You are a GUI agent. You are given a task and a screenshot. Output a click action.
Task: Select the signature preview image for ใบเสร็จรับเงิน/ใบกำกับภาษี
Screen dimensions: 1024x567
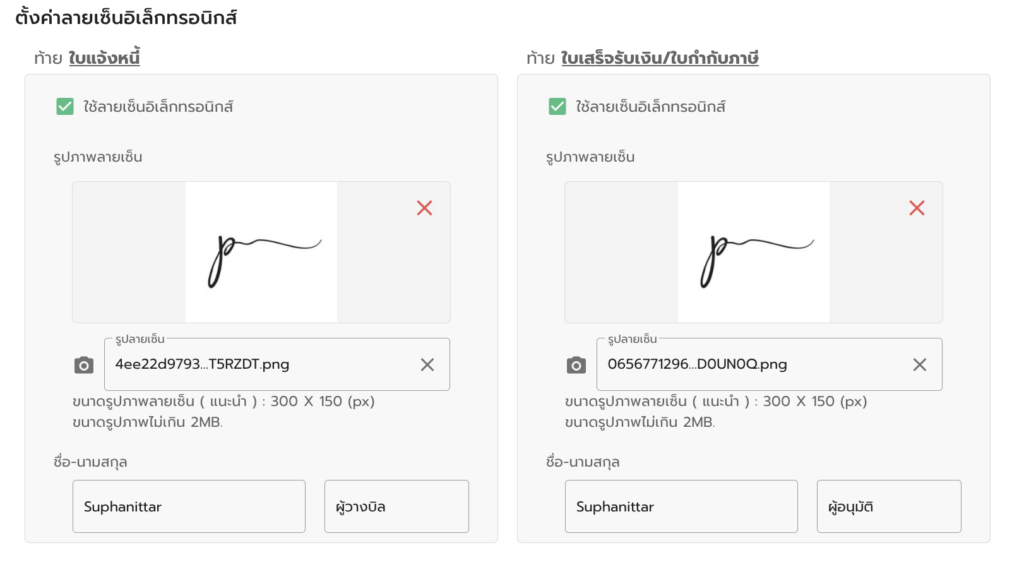click(x=754, y=252)
